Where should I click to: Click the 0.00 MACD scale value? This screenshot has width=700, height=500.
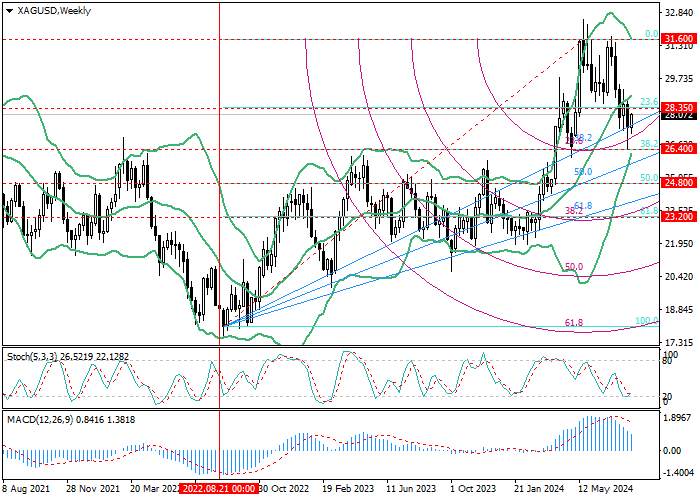click(x=672, y=450)
